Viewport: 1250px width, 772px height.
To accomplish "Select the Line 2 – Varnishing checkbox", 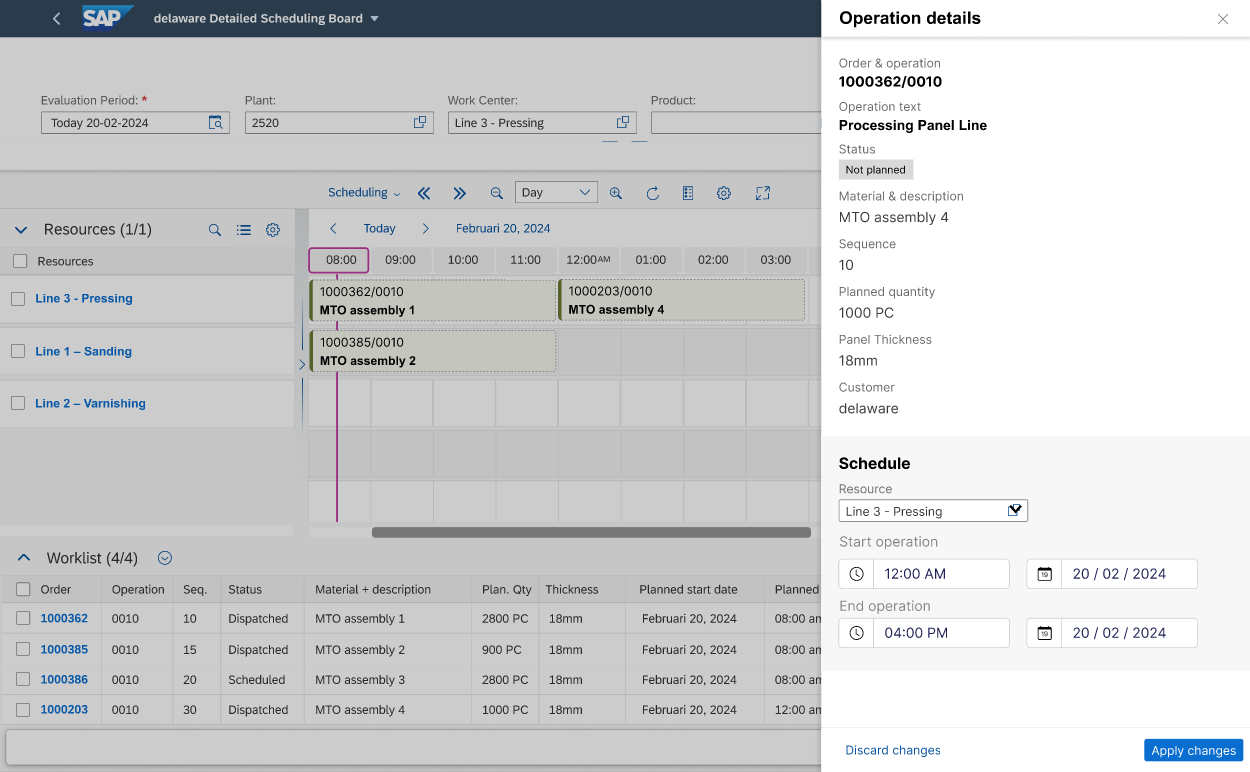I will click(17, 403).
